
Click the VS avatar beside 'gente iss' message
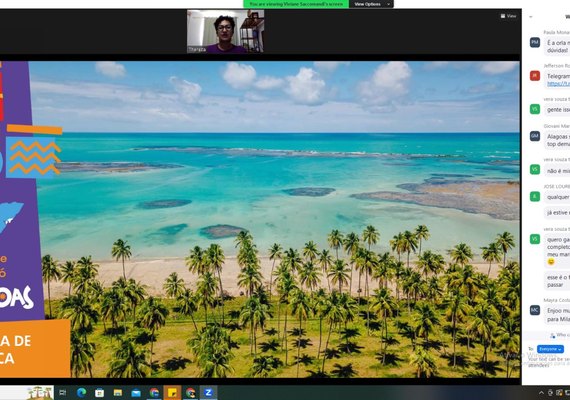(535, 109)
